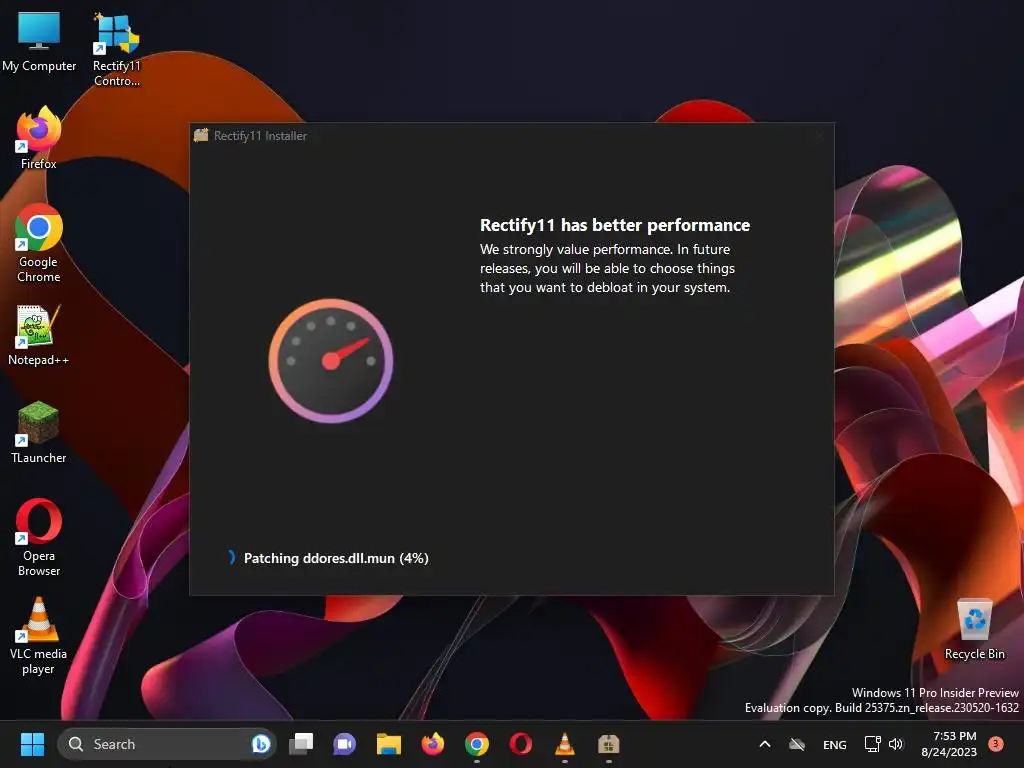Change the ENG input language
This screenshot has width=1024, height=768.
pyautogui.click(x=835, y=744)
